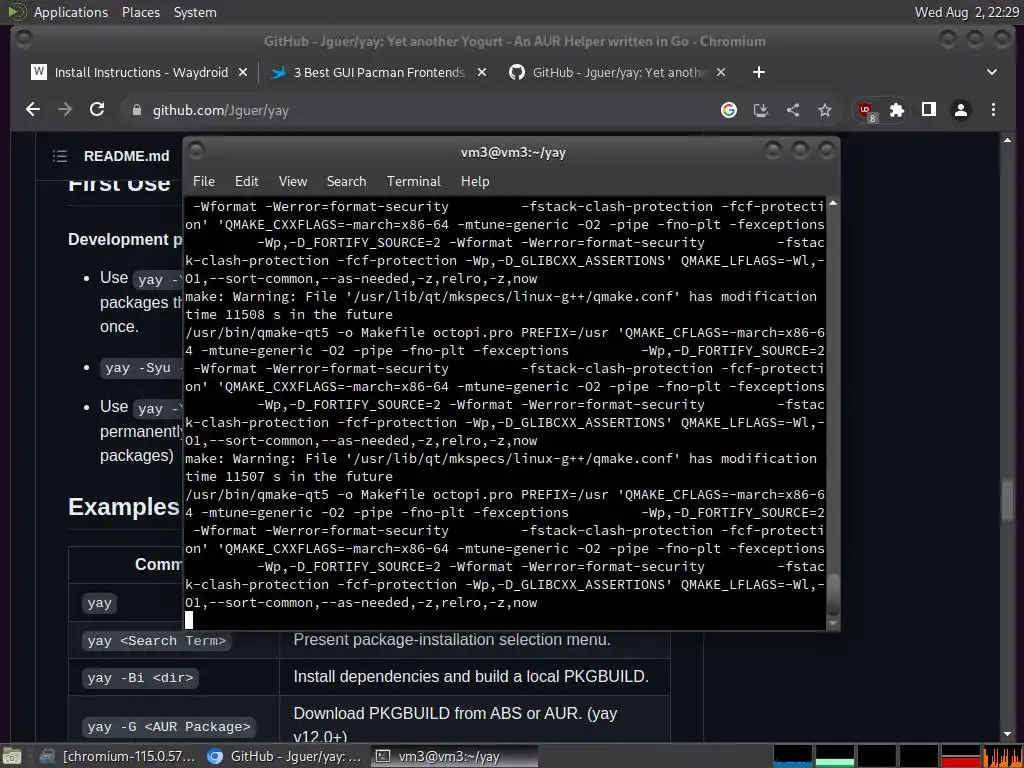
Task: Close the Install Instructions - Waydroid tab
Action: [243, 72]
